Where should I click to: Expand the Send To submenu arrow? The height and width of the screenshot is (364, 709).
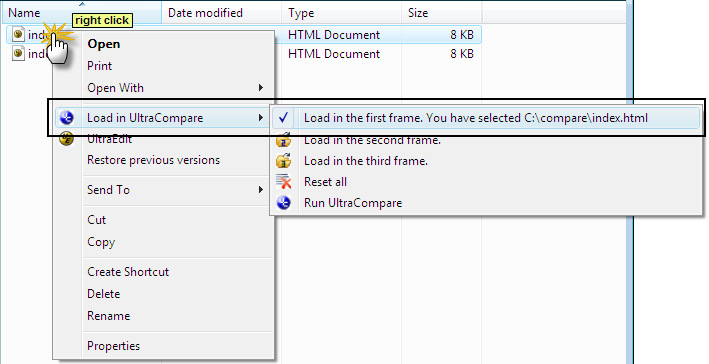click(x=261, y=190)
